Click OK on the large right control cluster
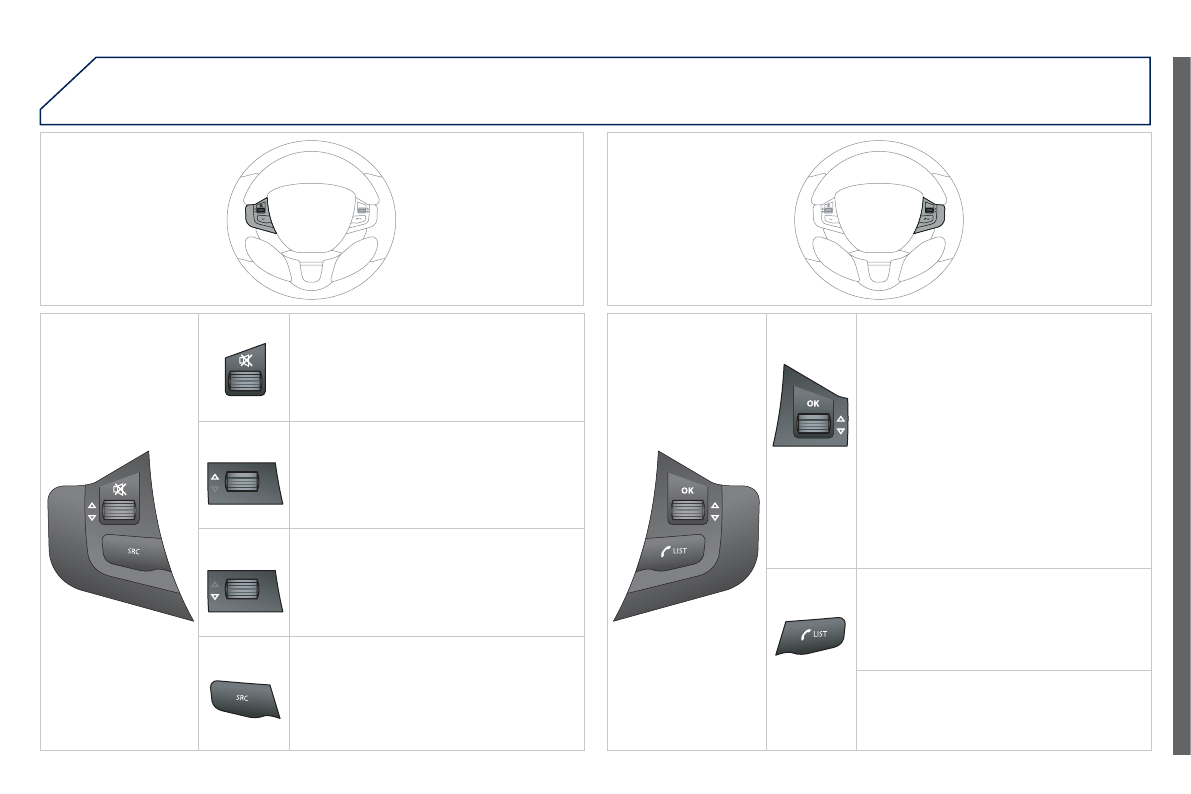 pyautogui.click(x=687, y=490)
